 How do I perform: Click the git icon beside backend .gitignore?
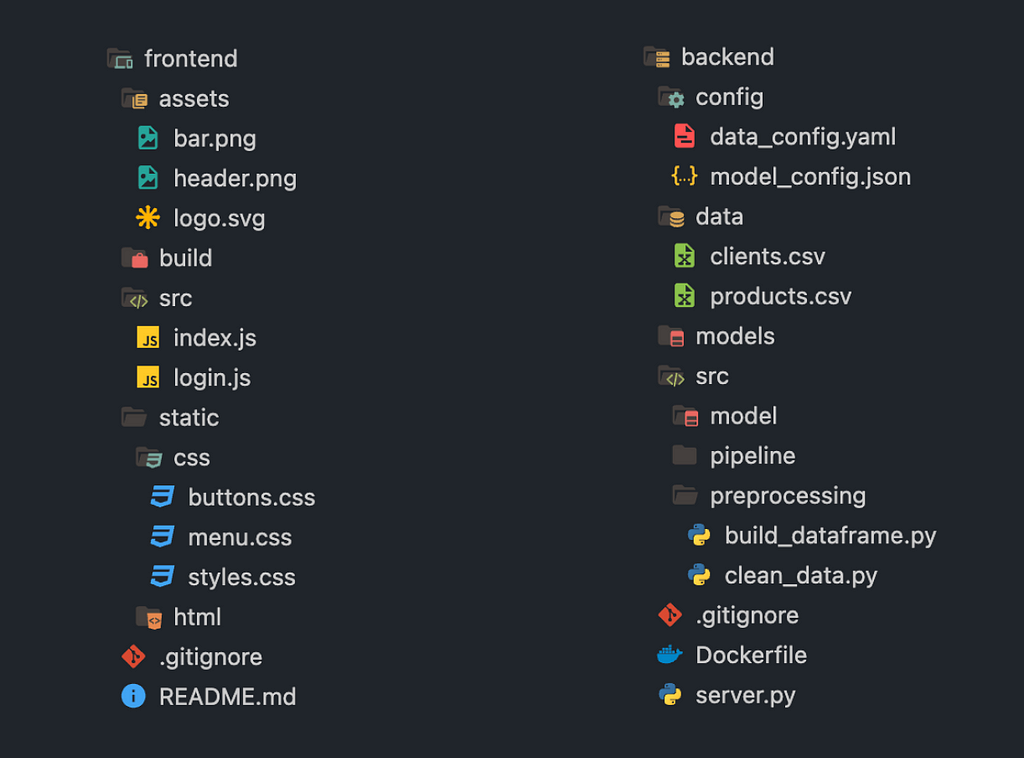(x=670, y=615)
